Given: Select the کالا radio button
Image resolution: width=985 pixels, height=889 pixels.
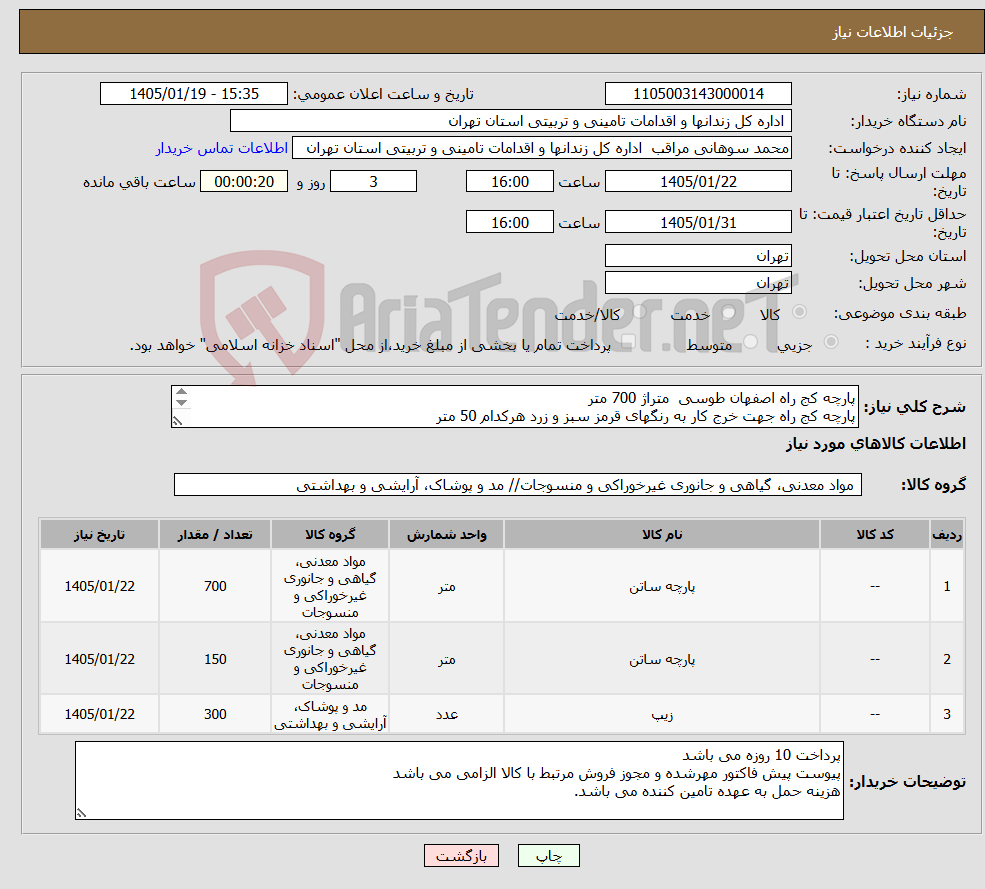Looking at the screenshot, I should (x=800, y=312).
